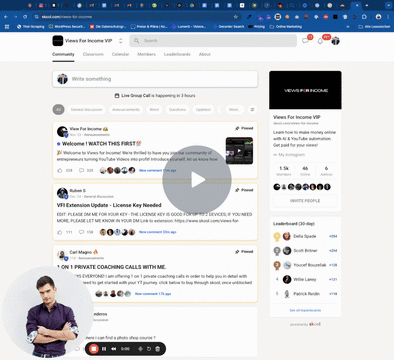The height and width of the screenshot is (360, 394).
Task: Open comments on the VFI Extension Update post
Action: pyautogui.click(x=81, y=232)
